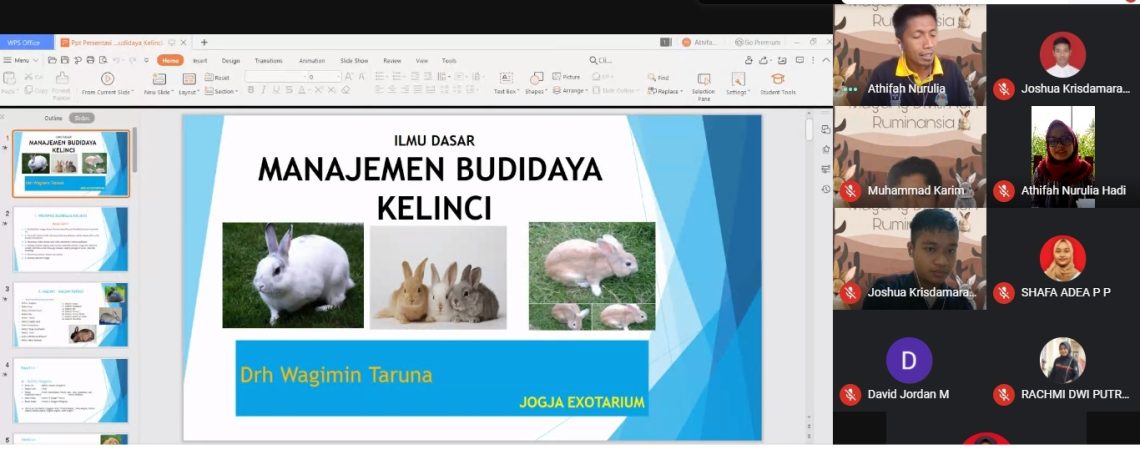Screen dimensions: 1140x450
Task: Select slide 2 thumbnail
Action: 71,239
